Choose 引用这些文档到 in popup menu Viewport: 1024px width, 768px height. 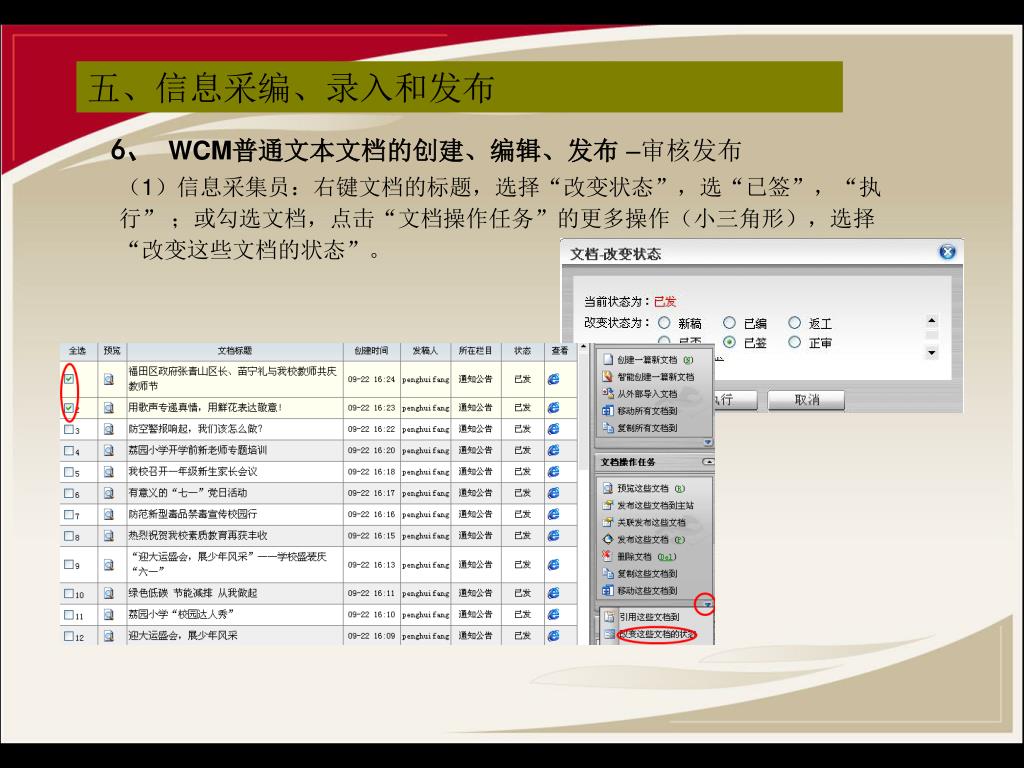[x=642, y=616]
